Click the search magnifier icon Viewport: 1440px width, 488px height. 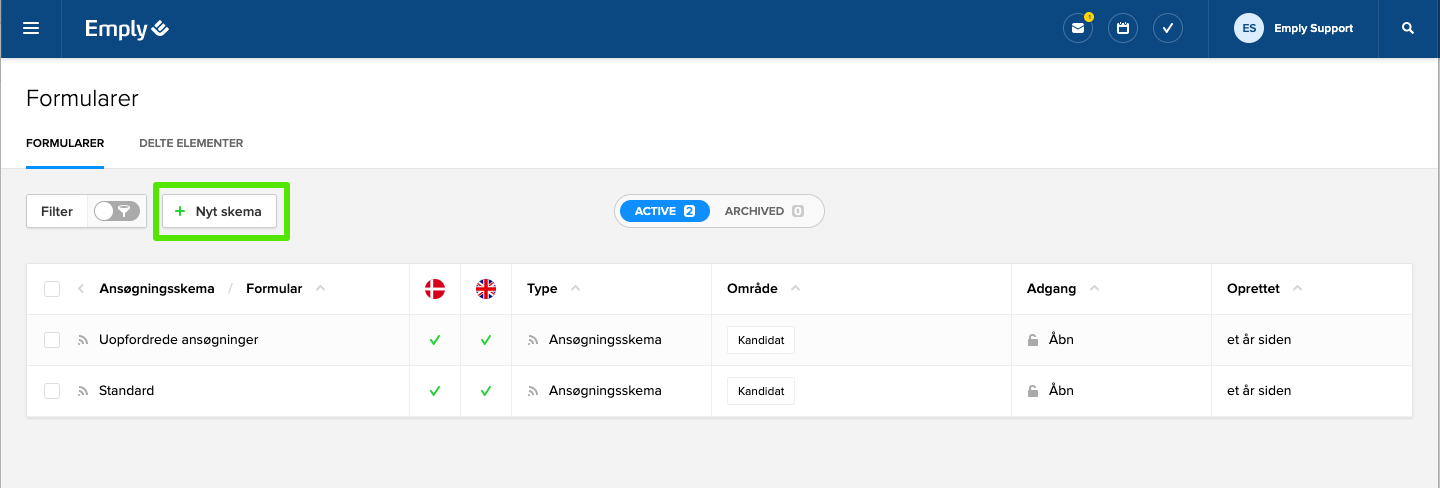[1408, 29]
